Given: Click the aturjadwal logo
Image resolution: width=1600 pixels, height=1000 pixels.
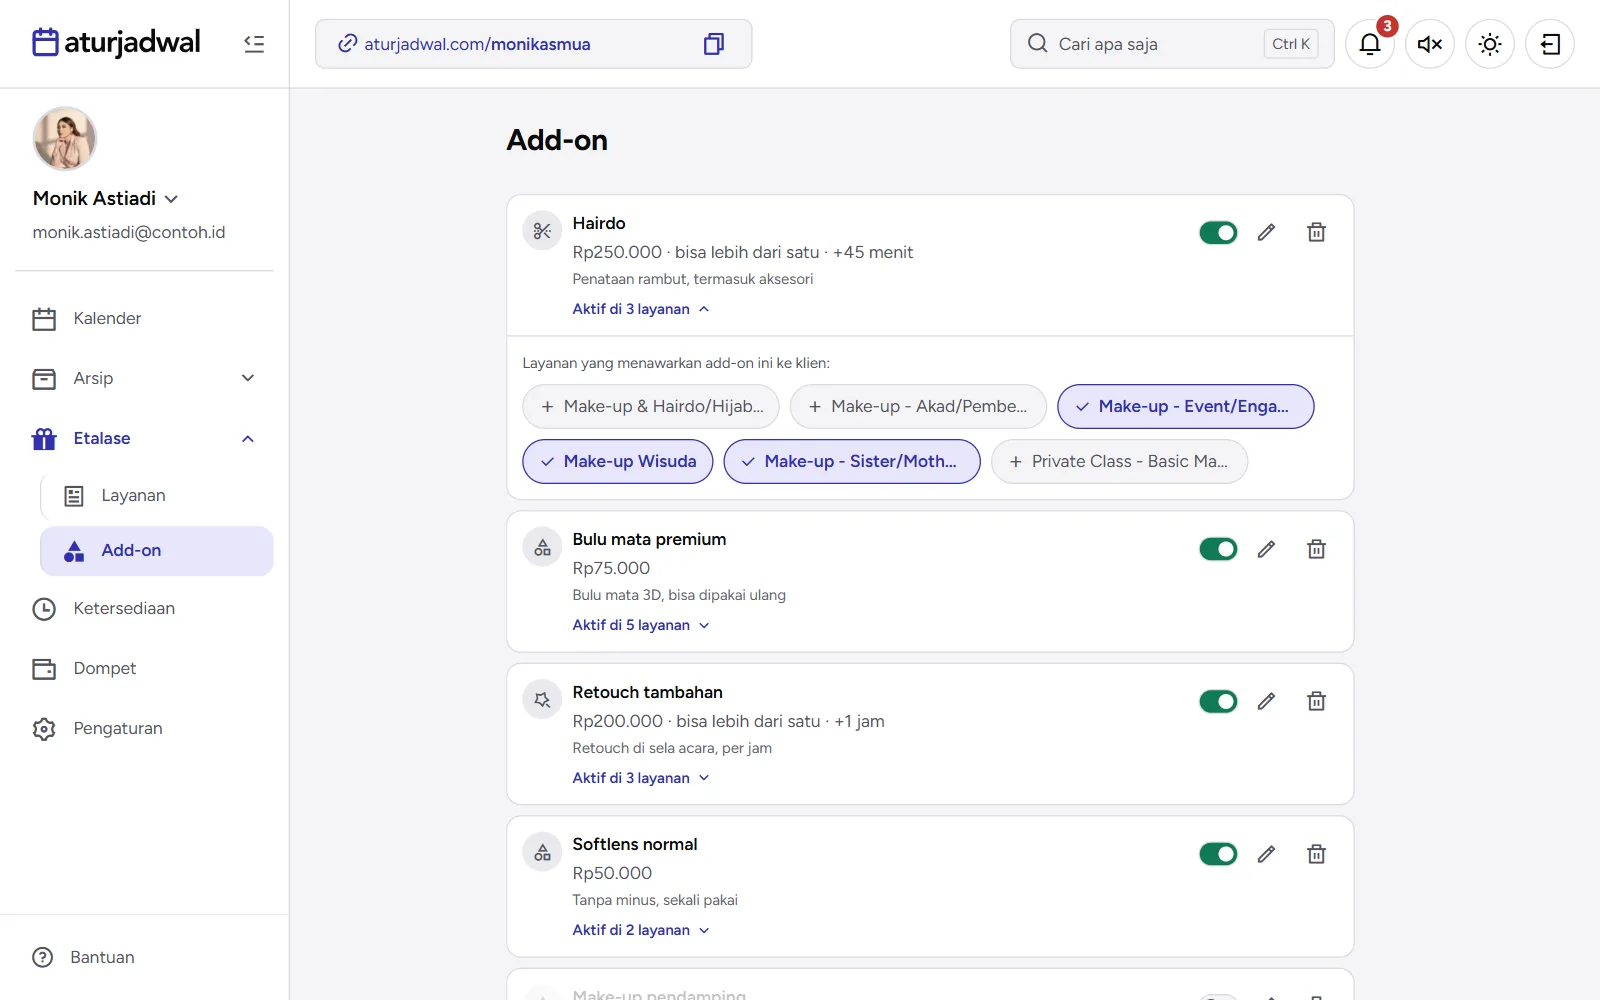Looking at the screenshot, I should (116, 43).
